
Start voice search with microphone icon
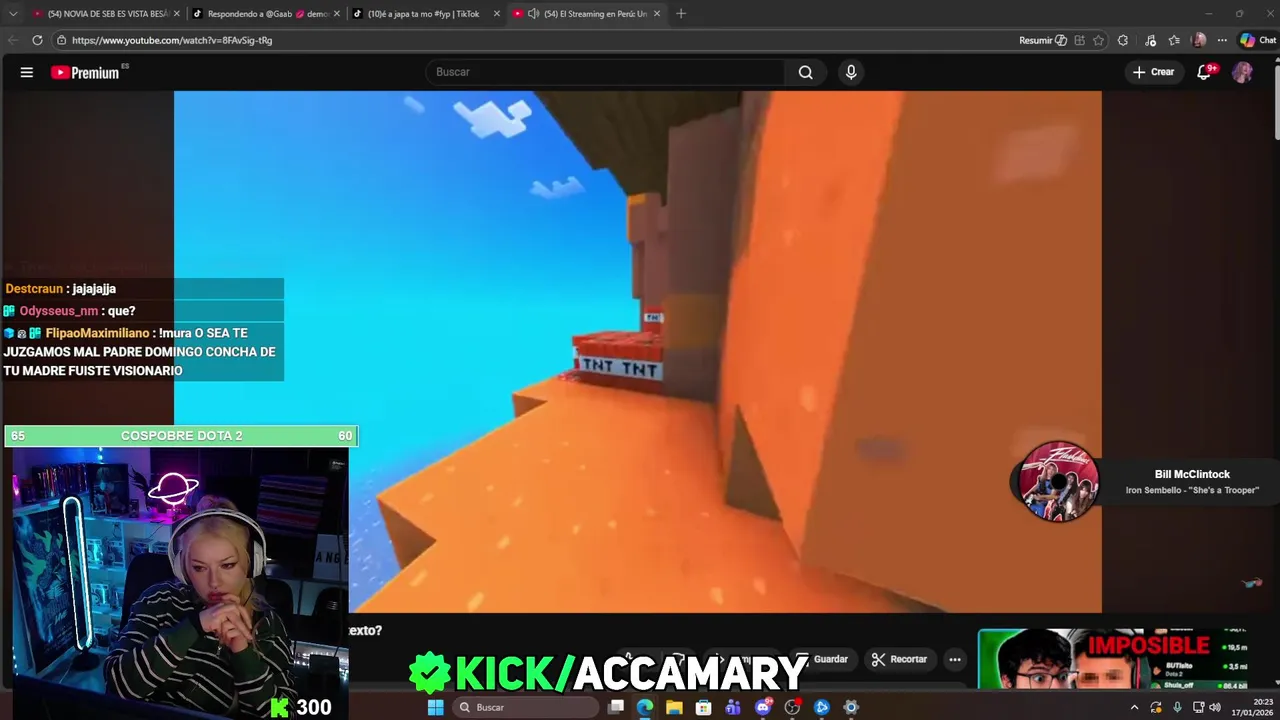[x=851, y=72]
